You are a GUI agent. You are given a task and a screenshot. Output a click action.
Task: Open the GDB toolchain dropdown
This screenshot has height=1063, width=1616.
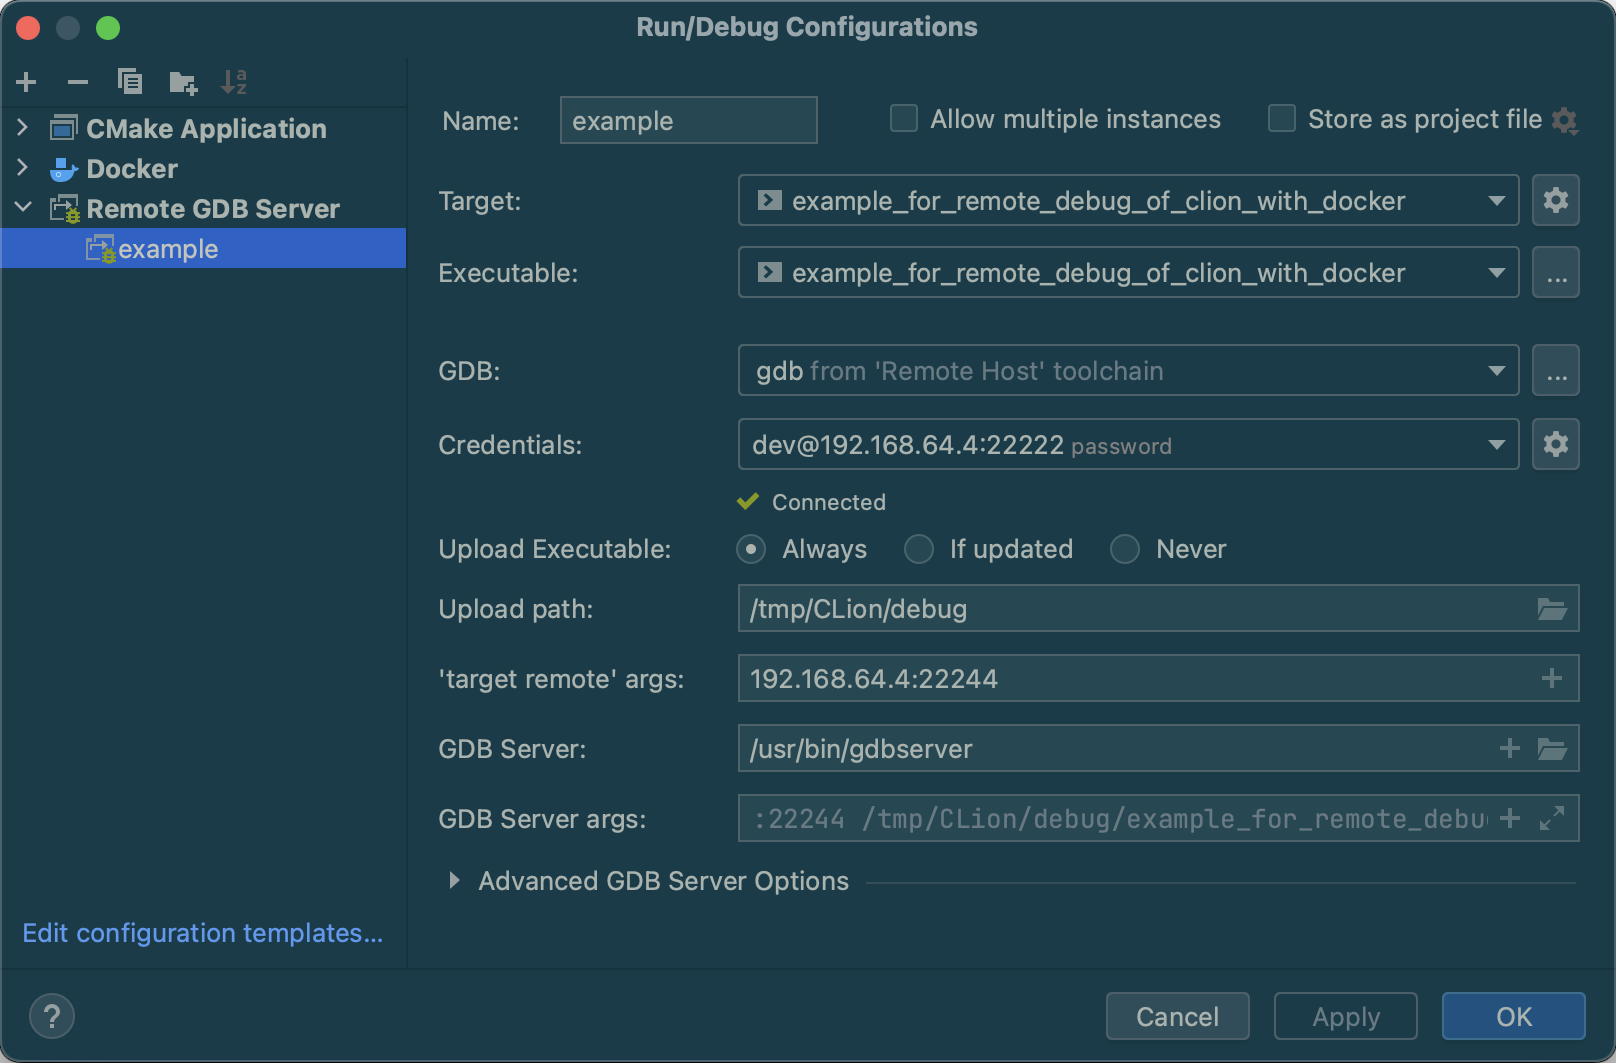pos(1129,370)
